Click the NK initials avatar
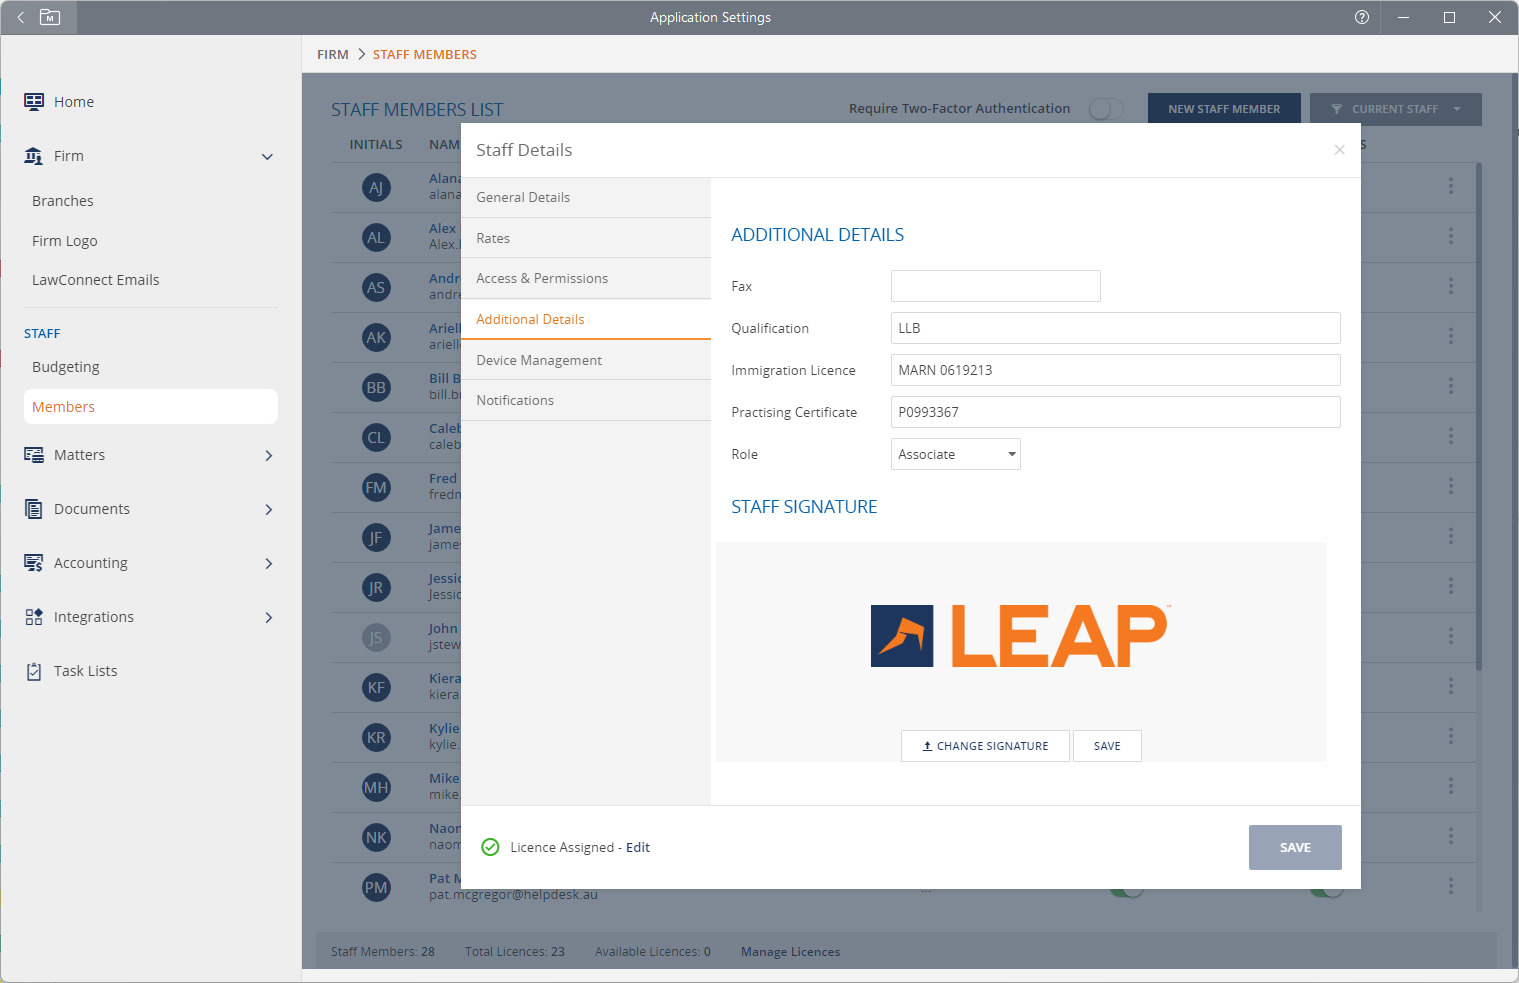Viewport: 1519px width, 983px height. point(376,838)
